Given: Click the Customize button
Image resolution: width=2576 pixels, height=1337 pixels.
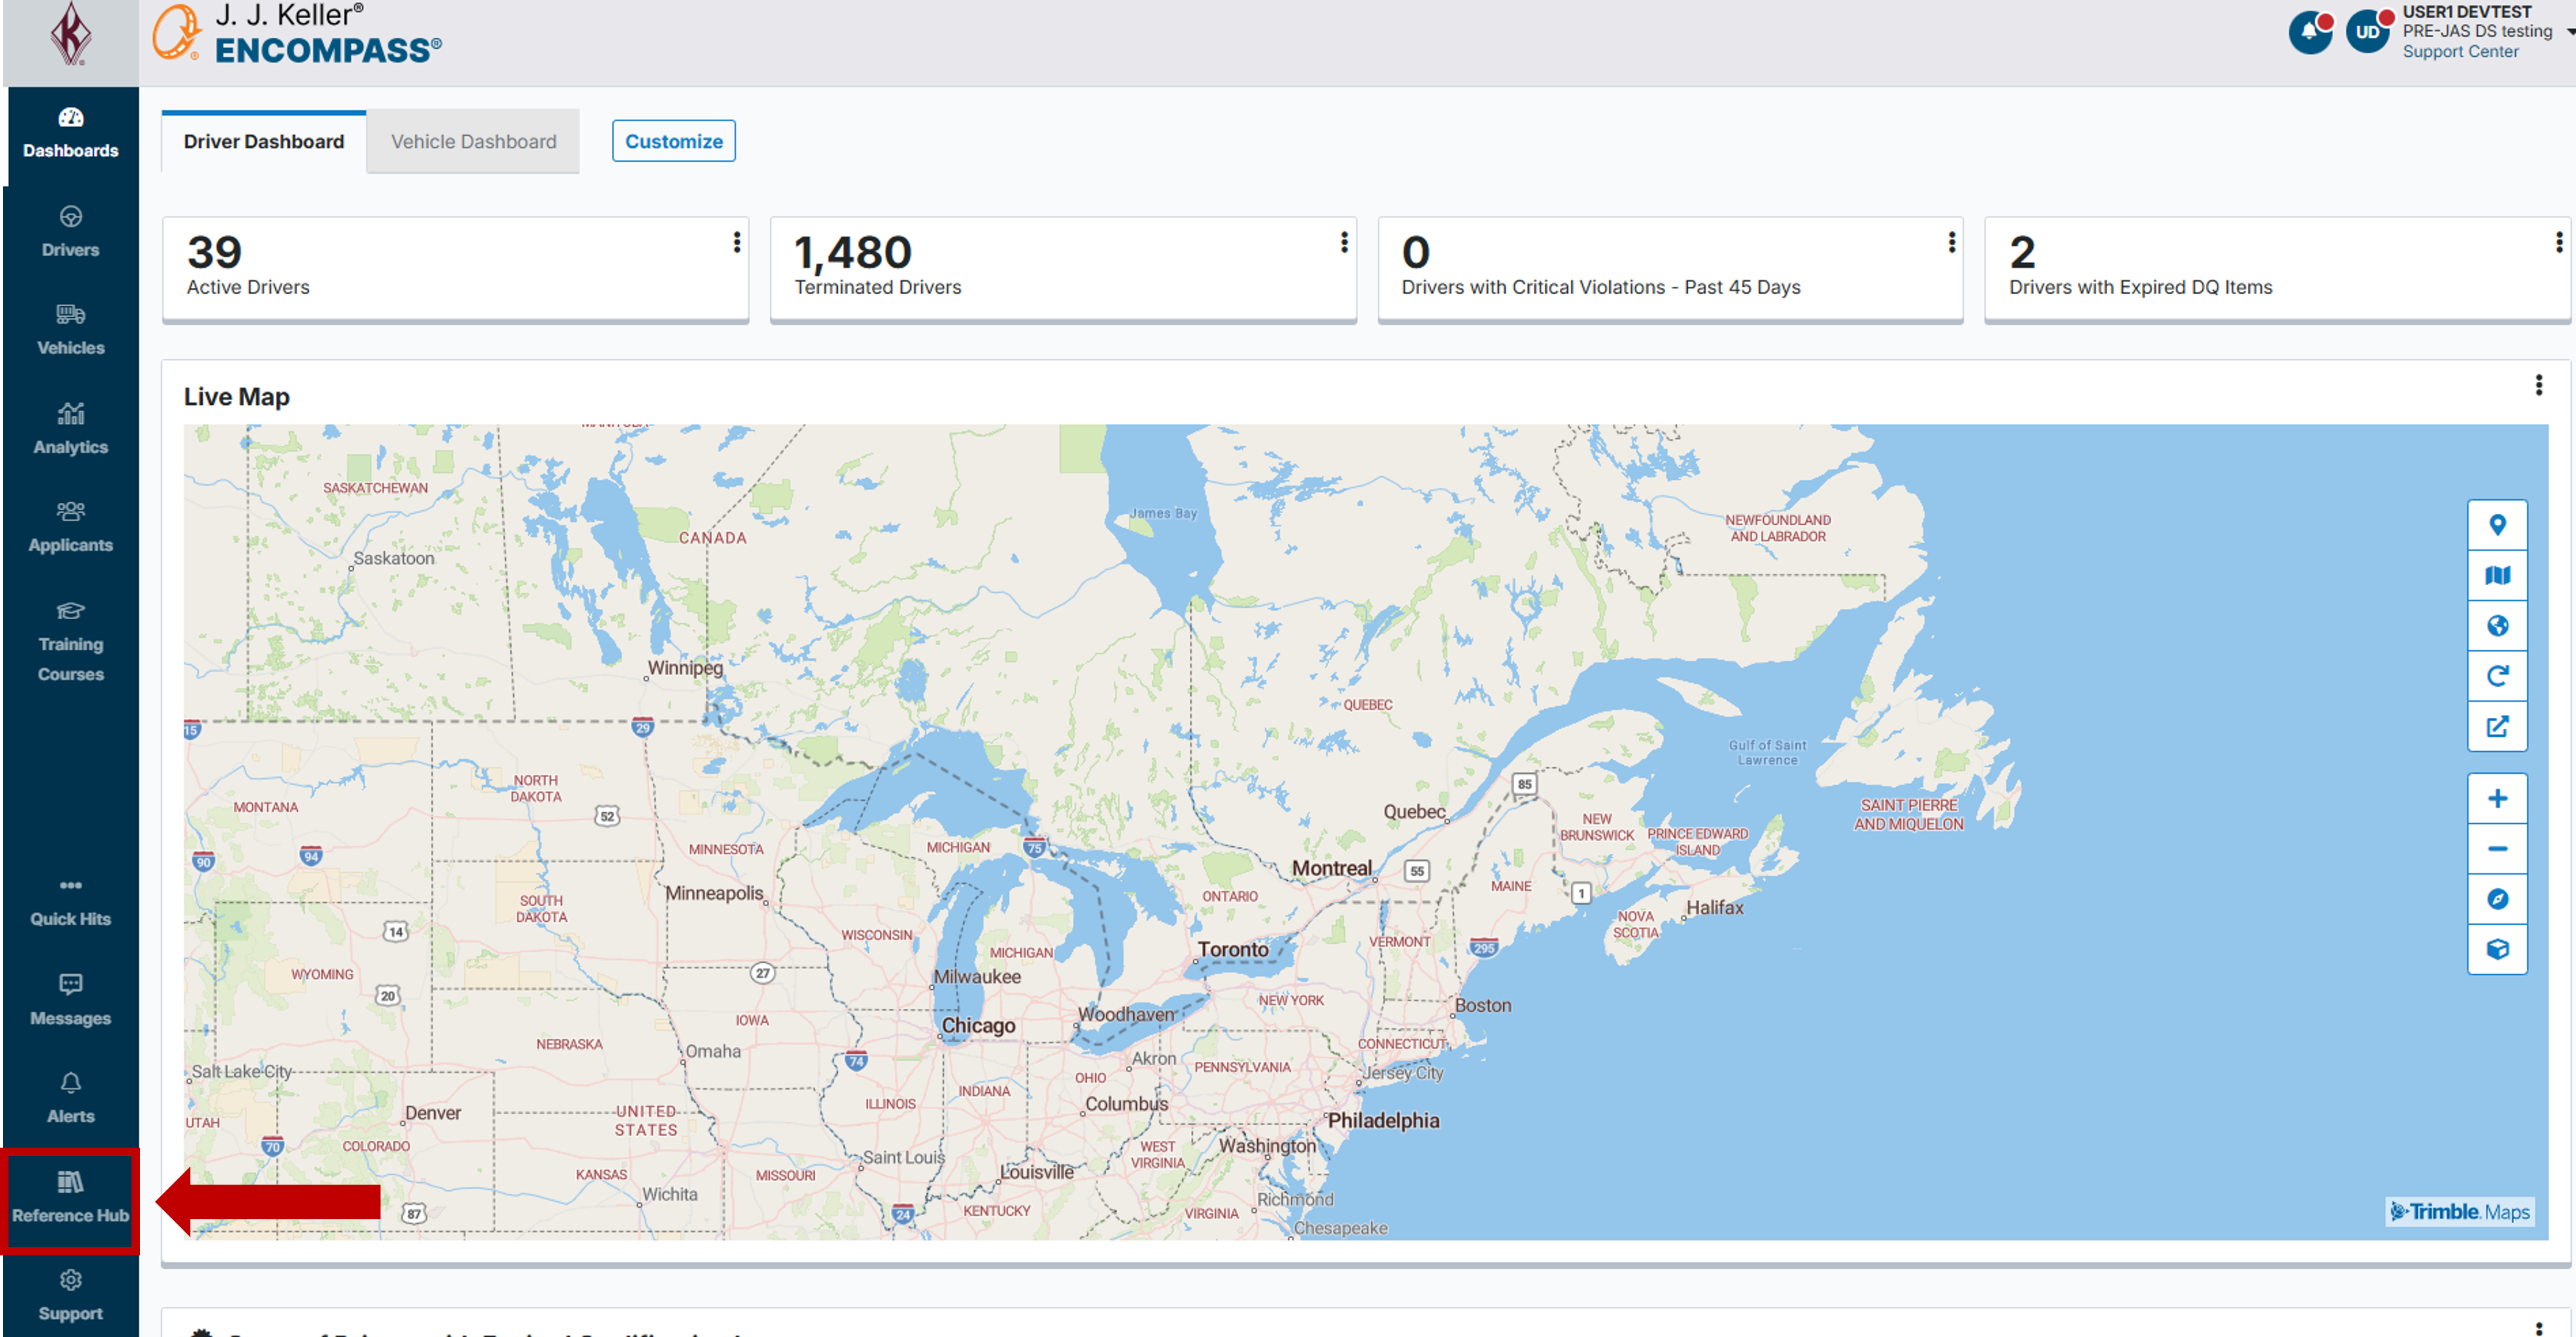Looking at the screenshot, I should tap(673, 141).
